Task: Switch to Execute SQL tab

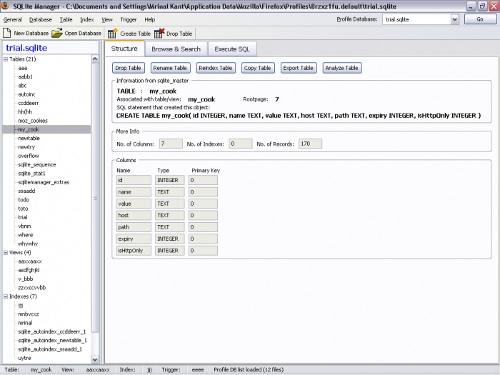Action: (232, 49)
